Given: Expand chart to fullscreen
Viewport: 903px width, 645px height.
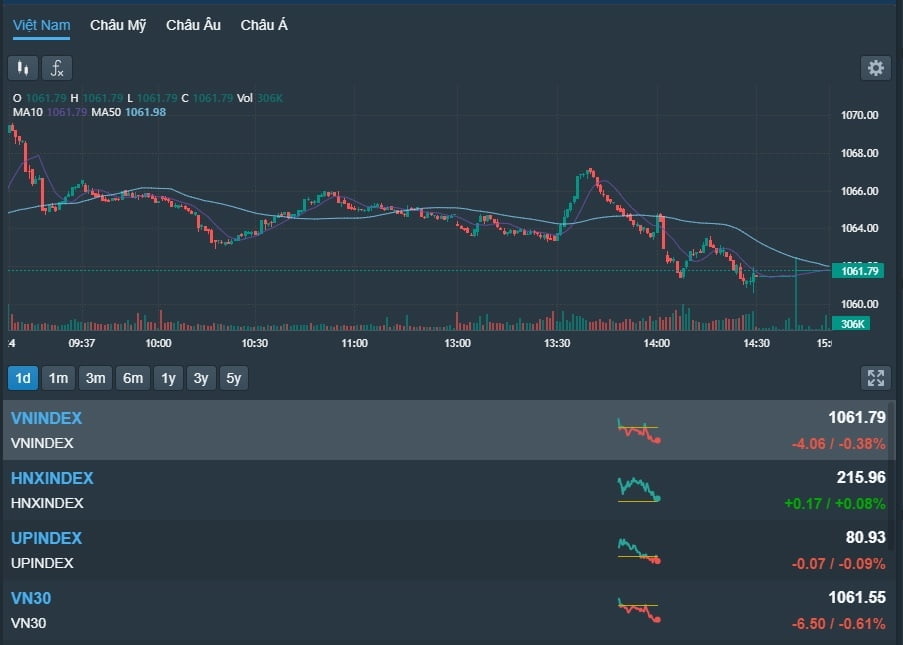Looking at the screenshot, I should coord(875,378).
